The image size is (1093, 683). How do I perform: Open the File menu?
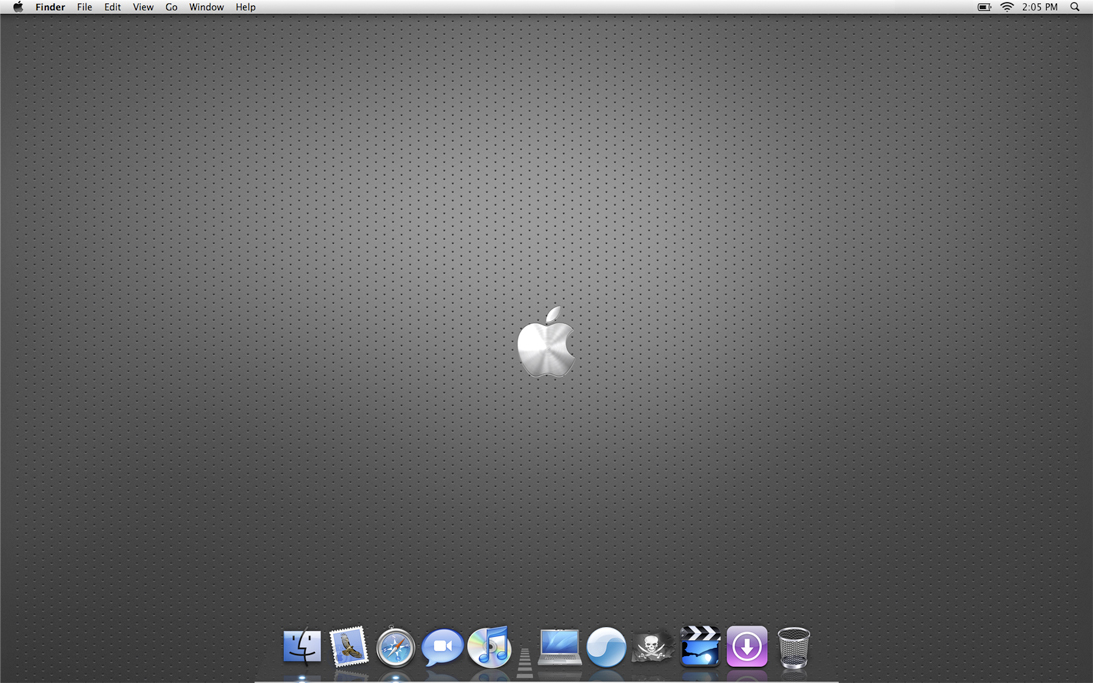click(84, 7)
